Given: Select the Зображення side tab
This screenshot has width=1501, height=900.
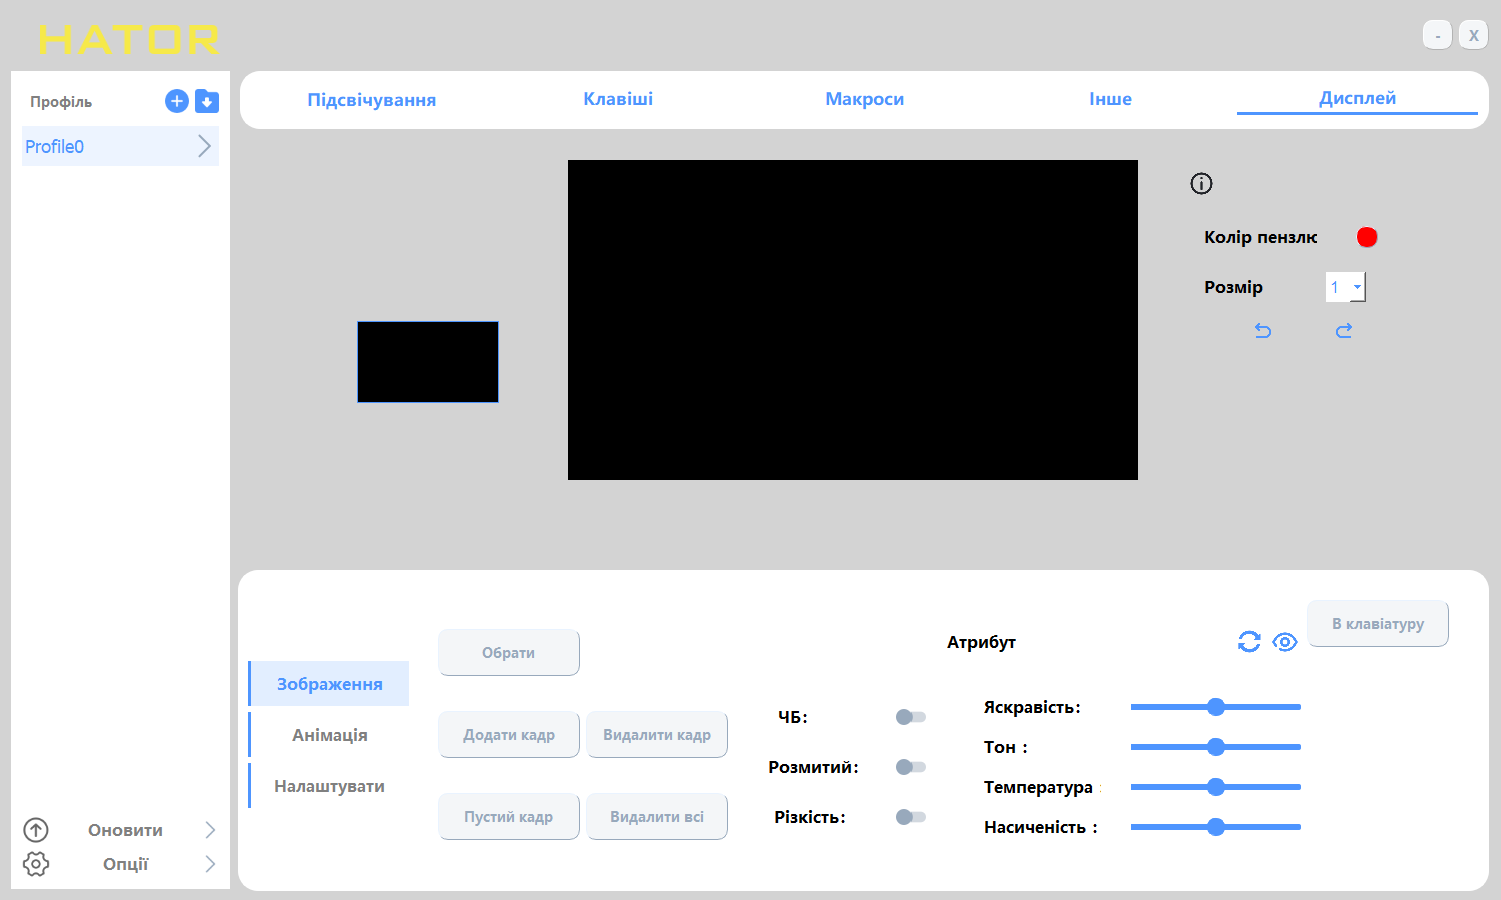Looking at the screenshot, I should coord(329,684).
